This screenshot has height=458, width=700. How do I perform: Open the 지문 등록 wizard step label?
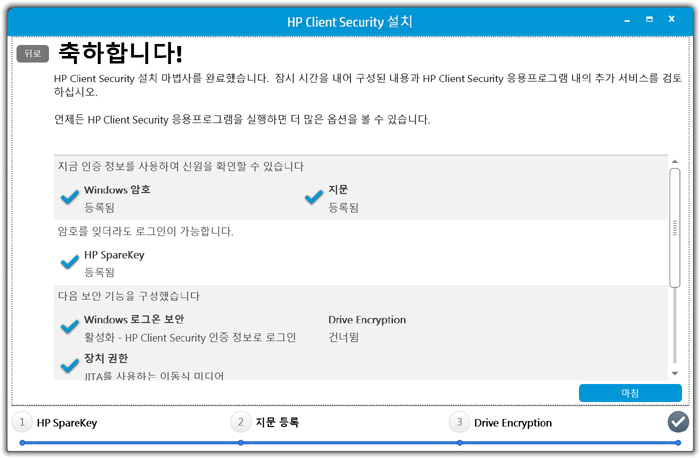click(277, 423)
